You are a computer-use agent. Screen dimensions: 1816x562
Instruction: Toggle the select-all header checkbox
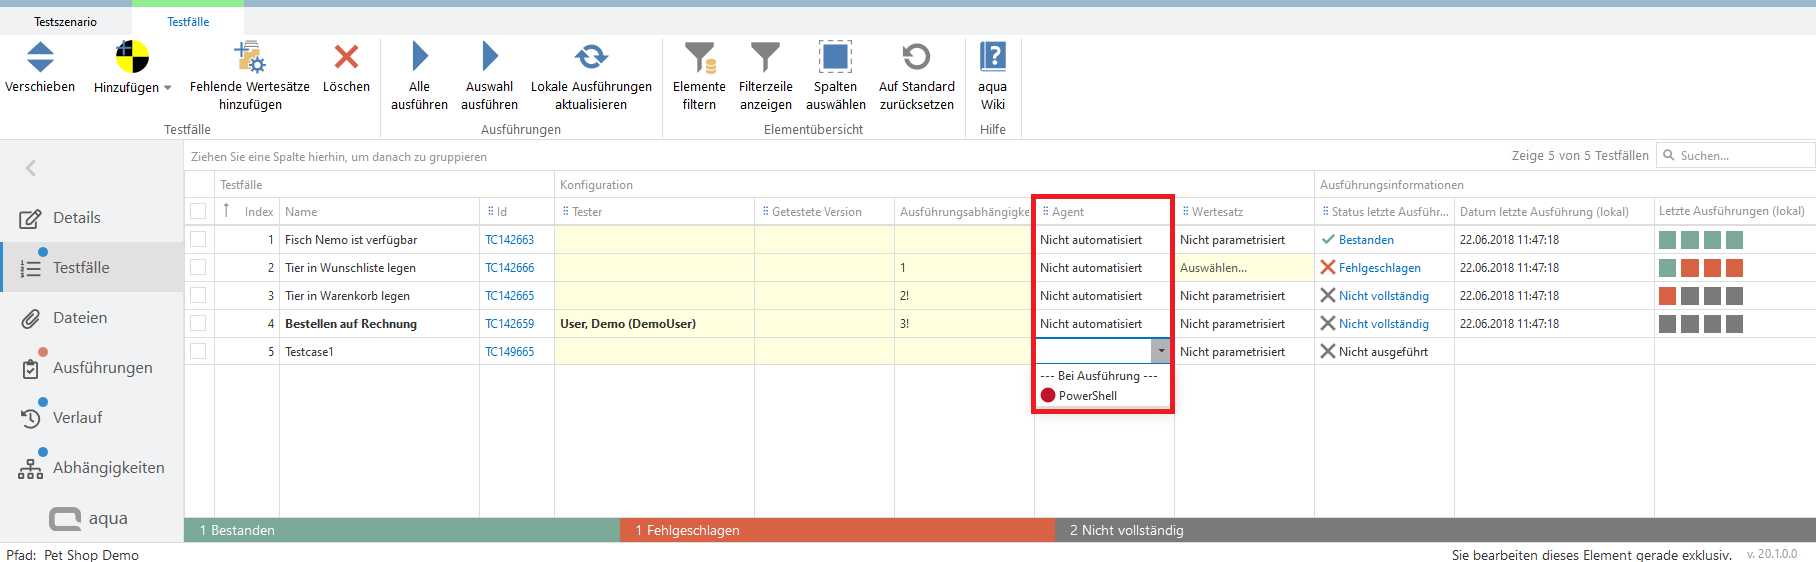[198, 212]
